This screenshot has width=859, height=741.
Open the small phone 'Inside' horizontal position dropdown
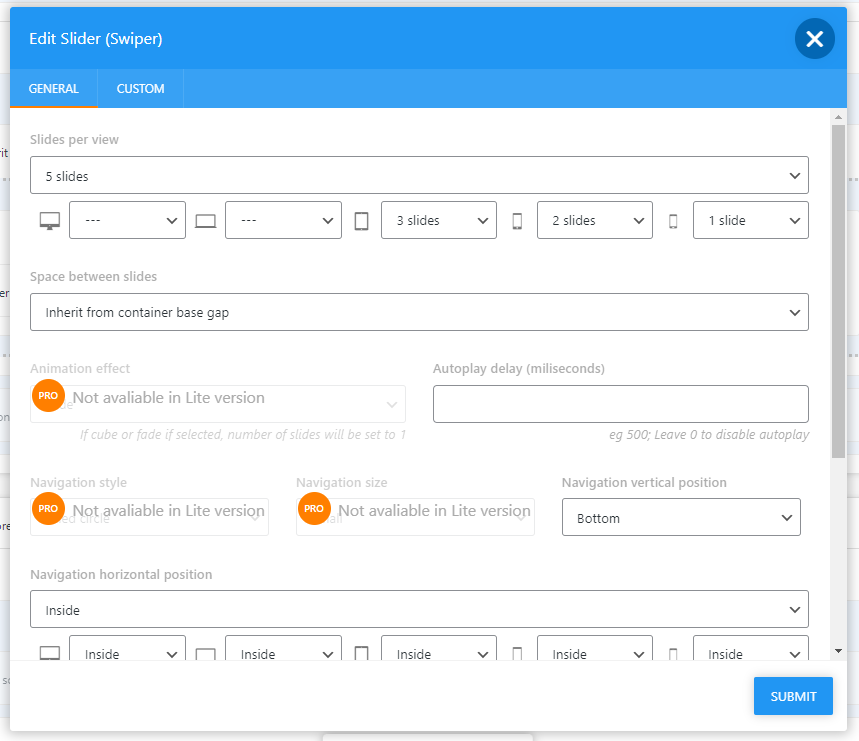(751, 648)
